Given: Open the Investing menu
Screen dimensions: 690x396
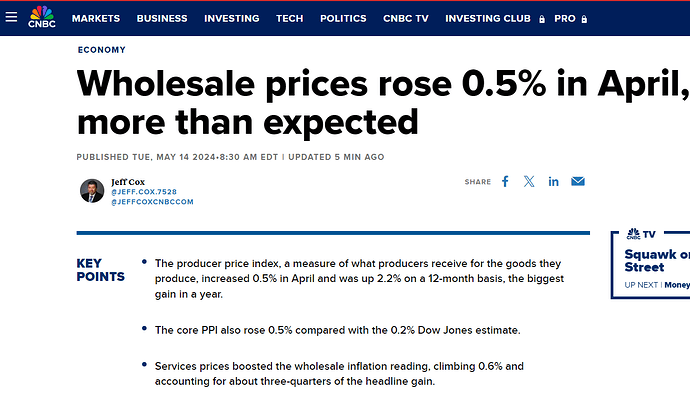Looking at the screenshot, I should [231, 18].
